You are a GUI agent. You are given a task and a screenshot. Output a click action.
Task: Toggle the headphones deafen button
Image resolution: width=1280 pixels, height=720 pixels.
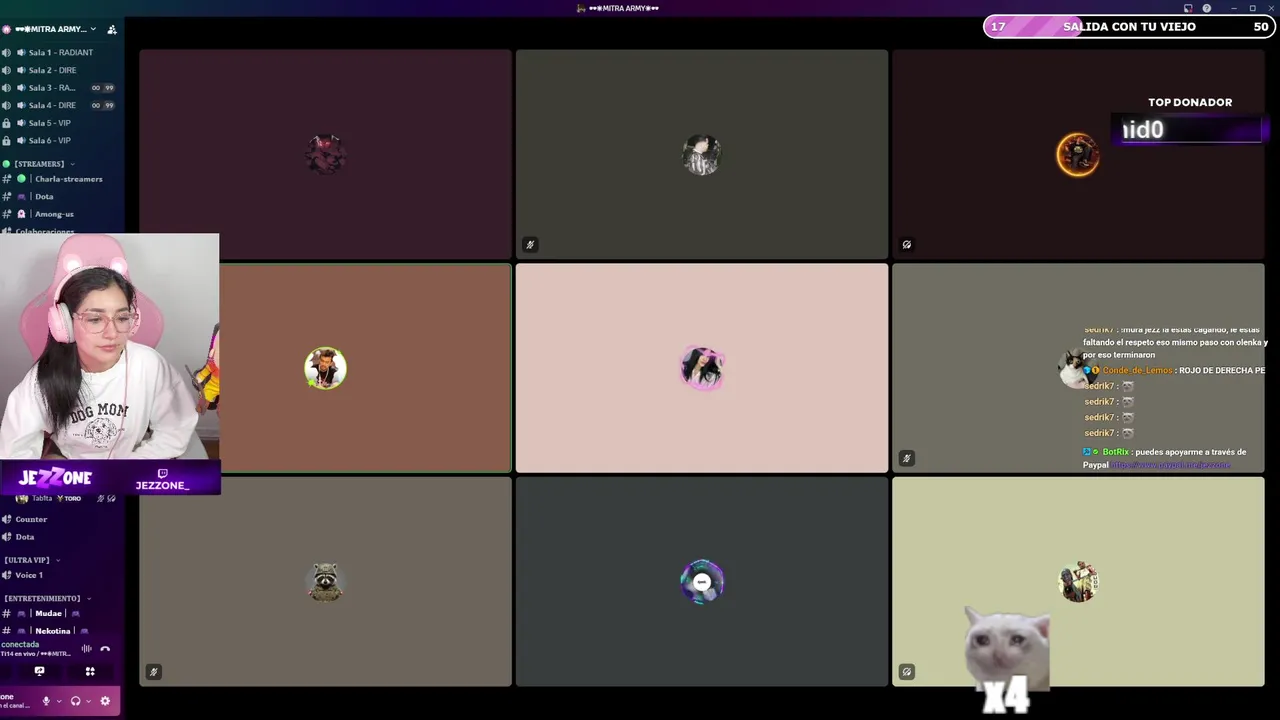coord(75,701)
